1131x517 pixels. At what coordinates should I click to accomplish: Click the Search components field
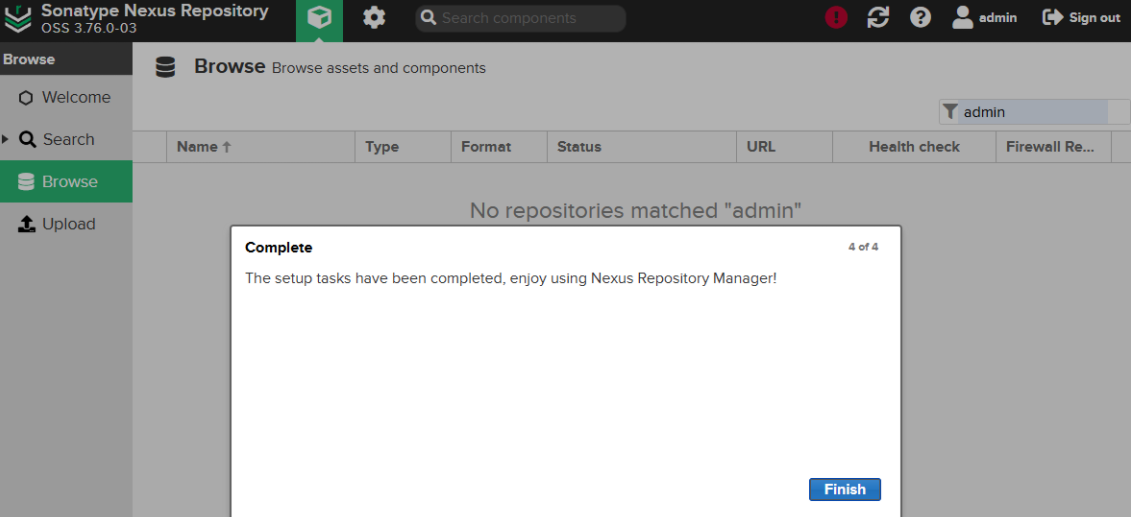click(x=520, y=18)
